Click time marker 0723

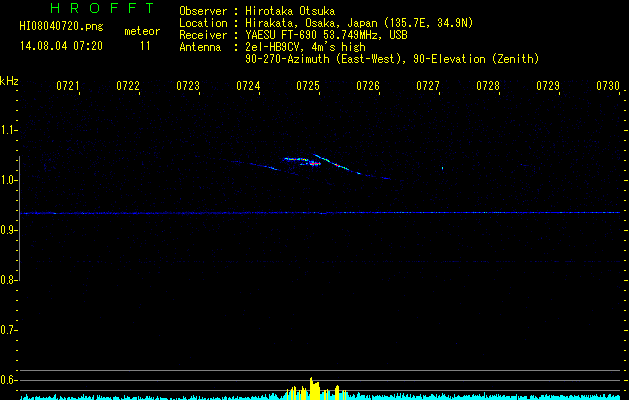coord(188,86)
